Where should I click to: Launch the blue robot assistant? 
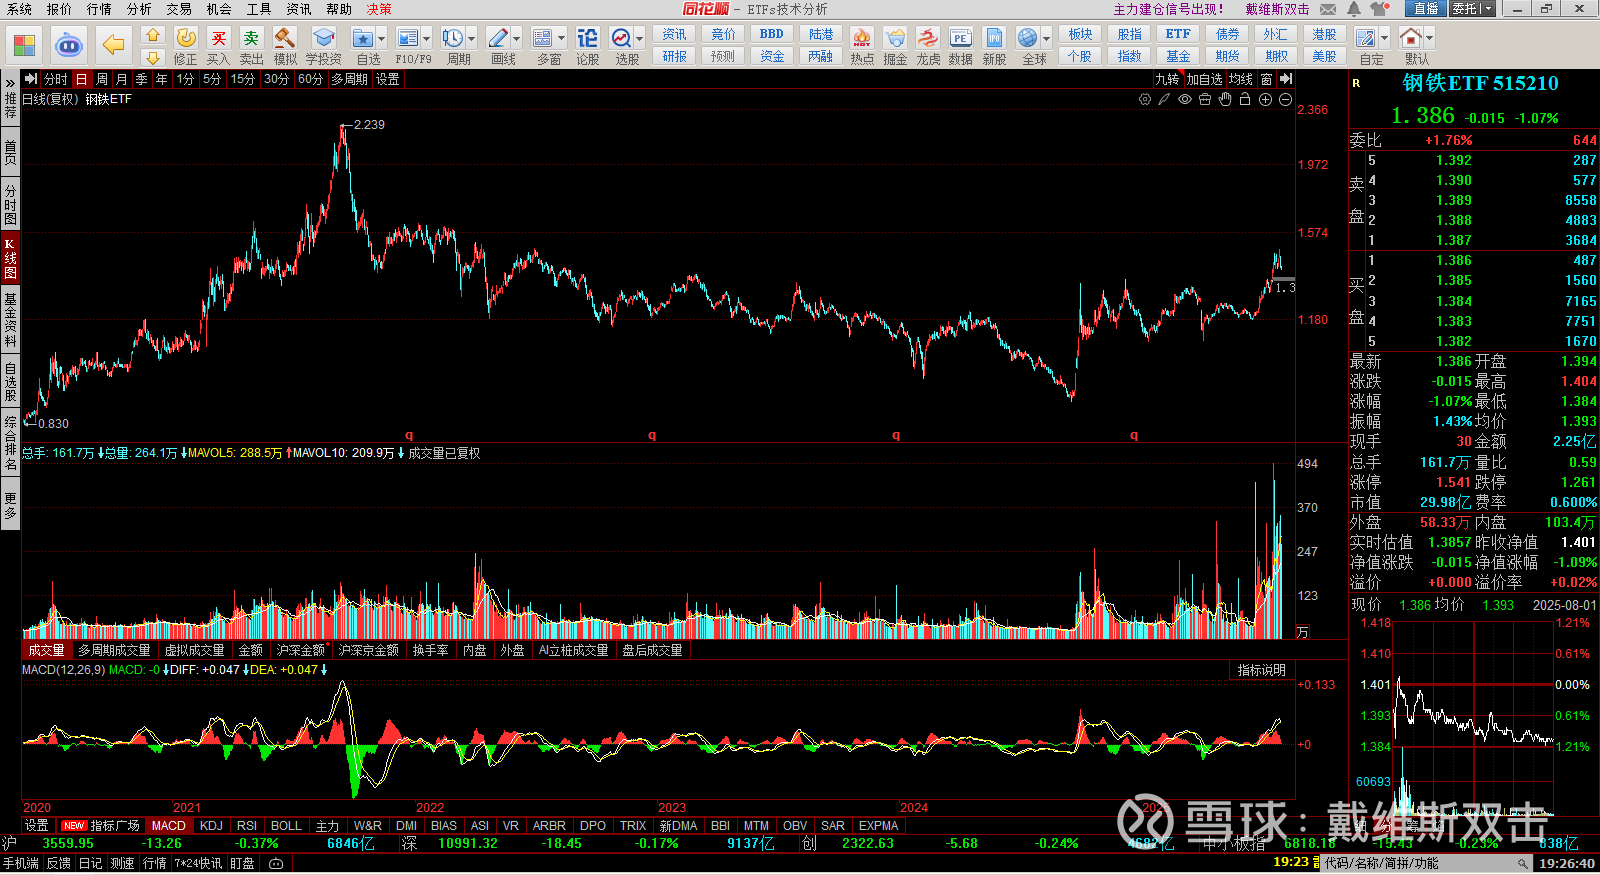click(x=68, y=45)
